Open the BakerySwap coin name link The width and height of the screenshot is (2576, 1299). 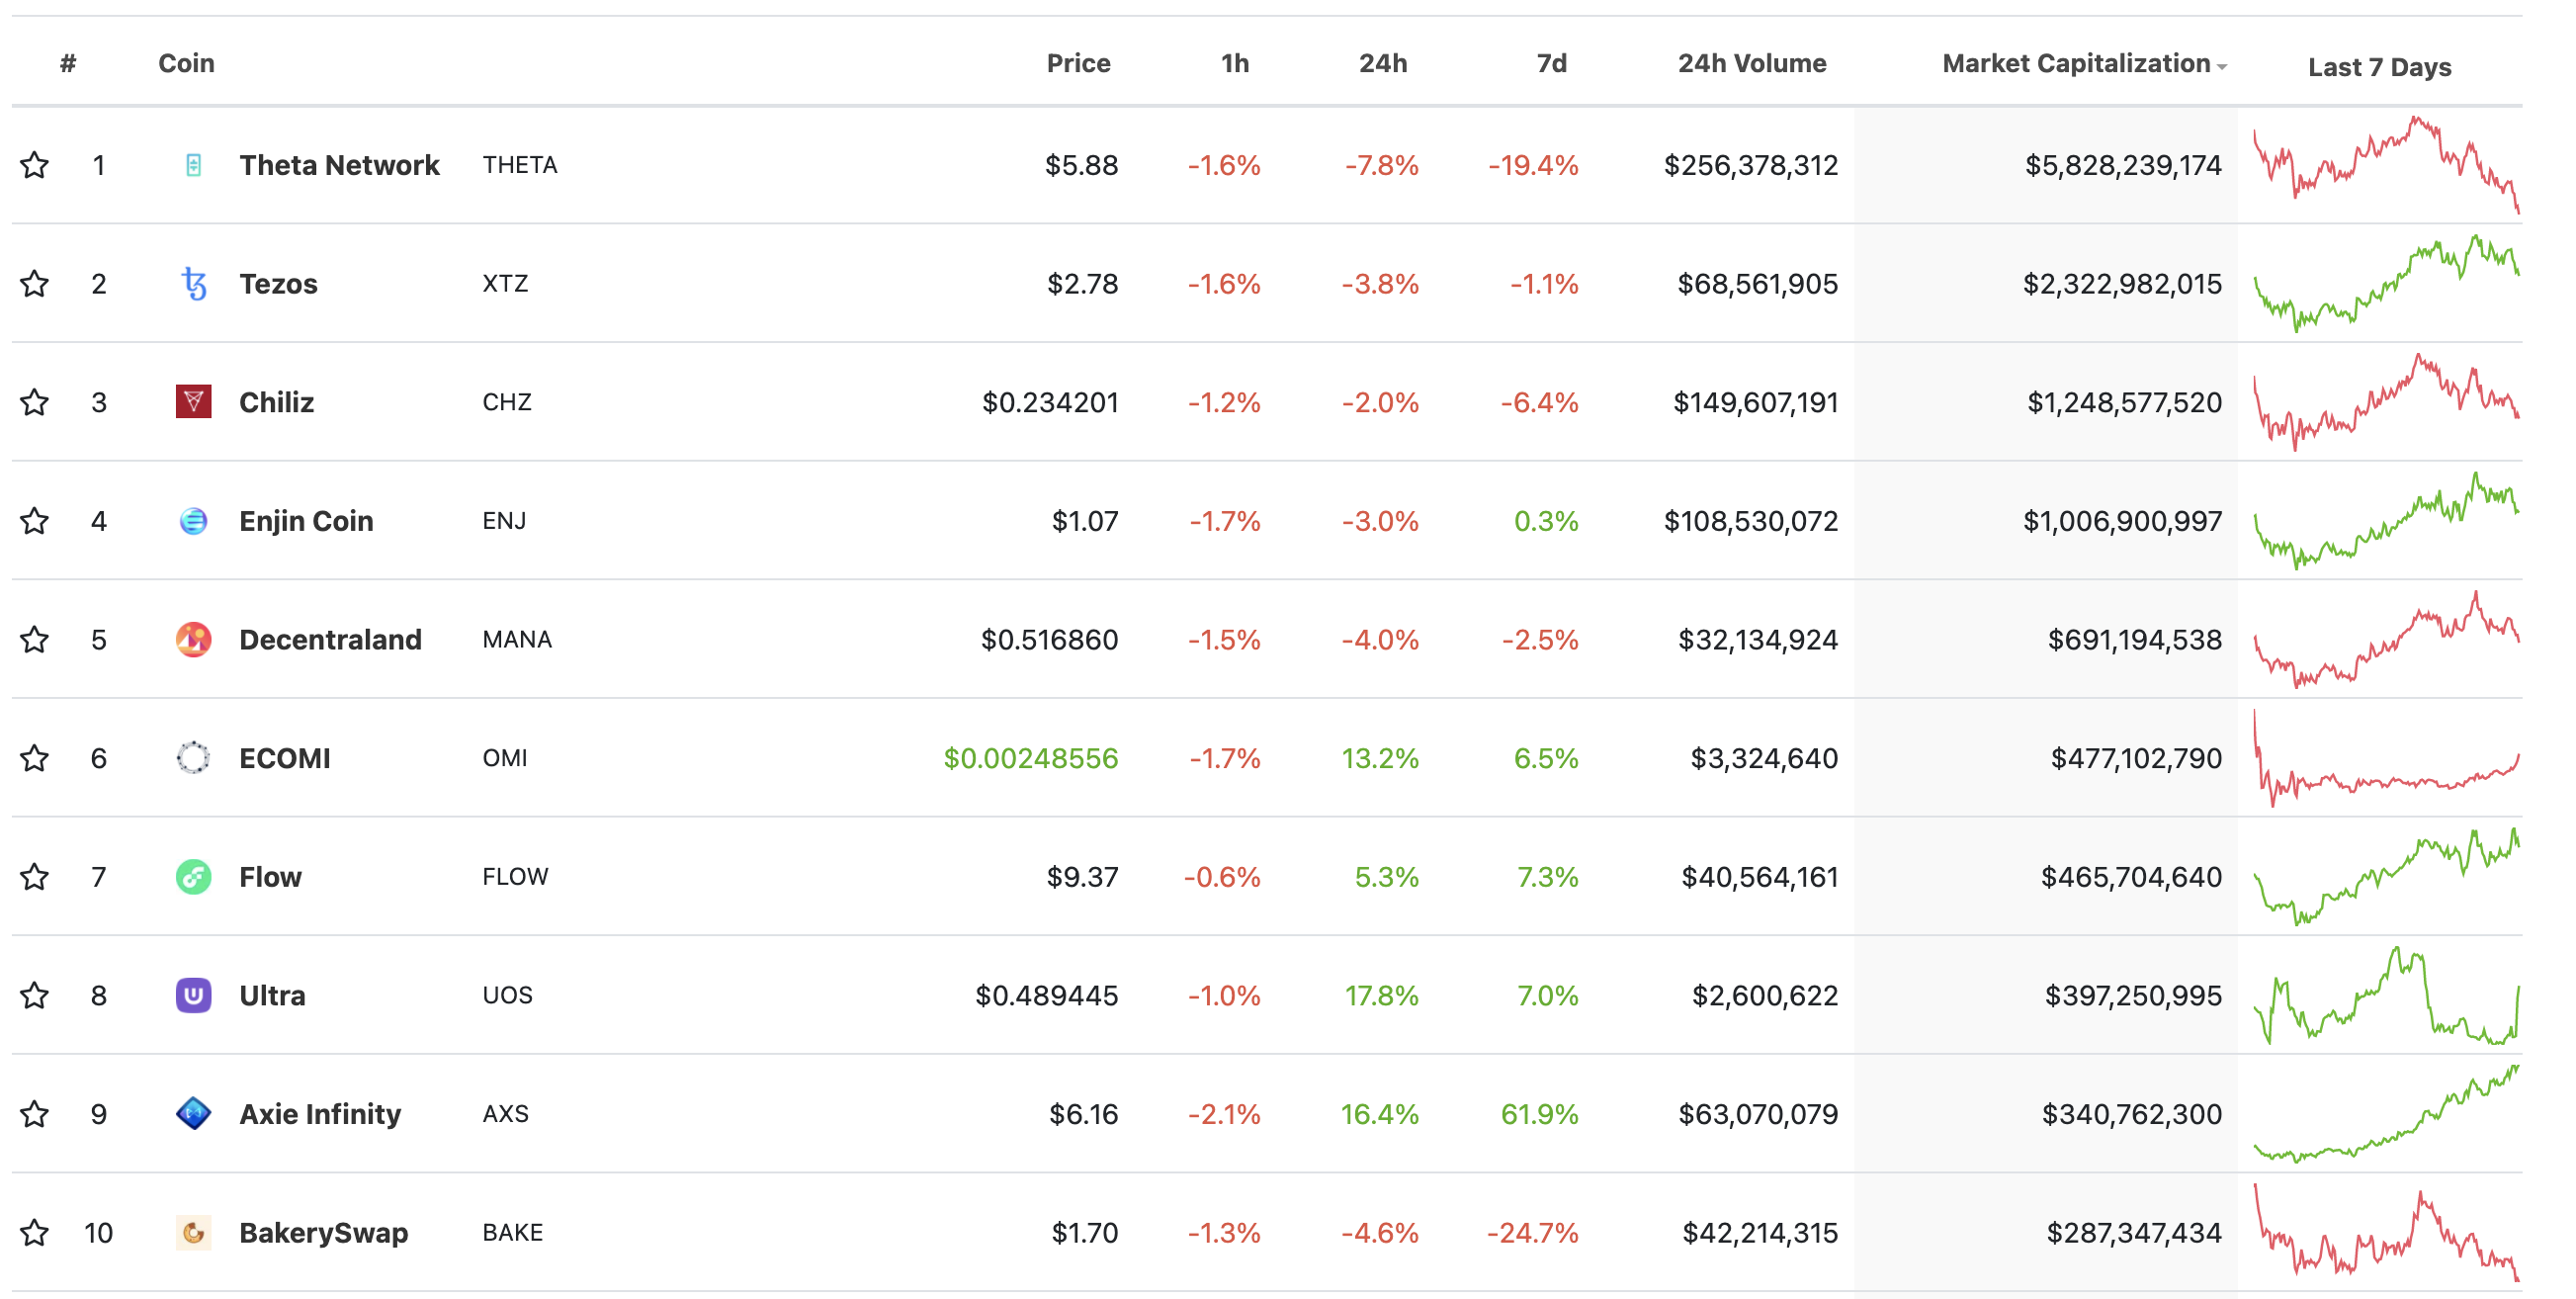coord(323,1232)
